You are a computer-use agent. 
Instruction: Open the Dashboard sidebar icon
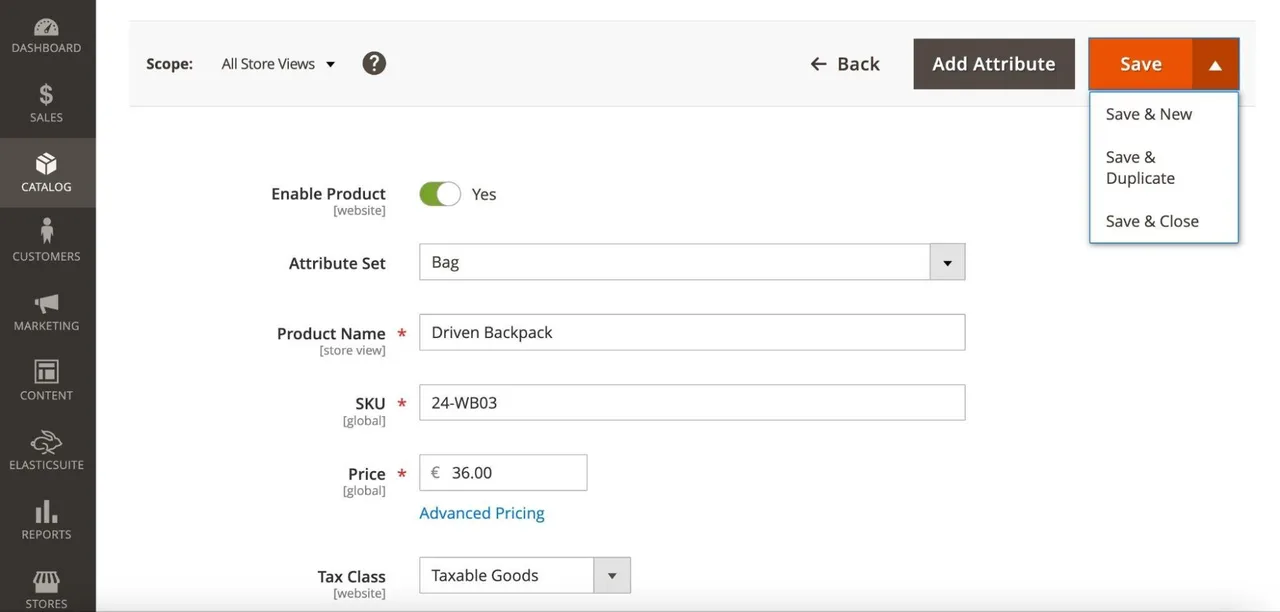(46, 27)
